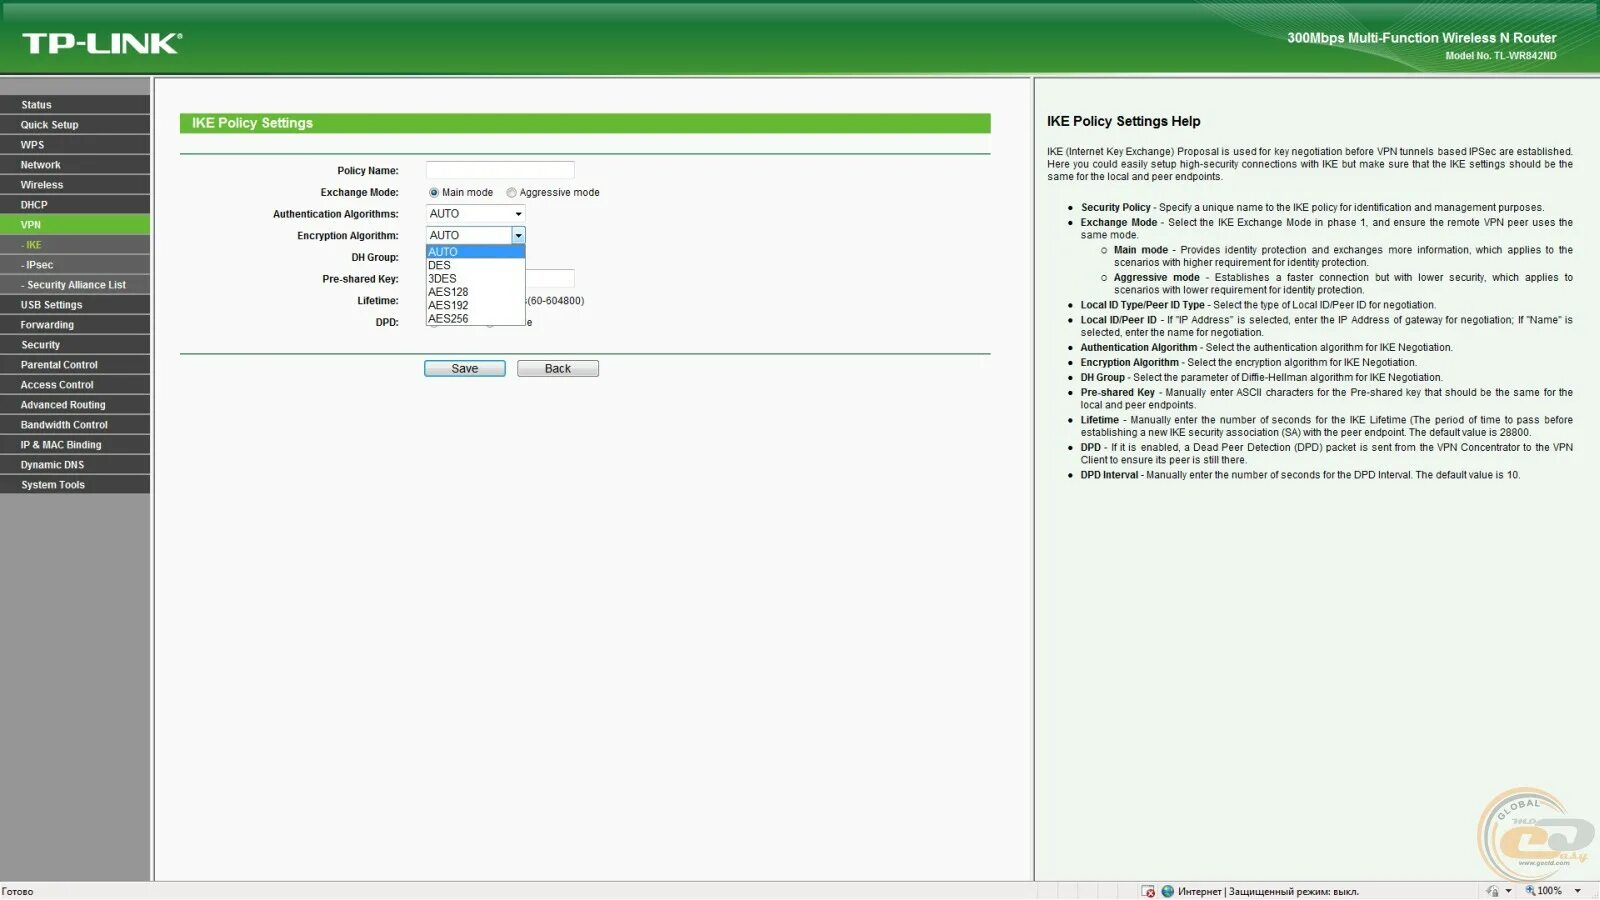Click the security lock icon in status bar

(1492, 891)
